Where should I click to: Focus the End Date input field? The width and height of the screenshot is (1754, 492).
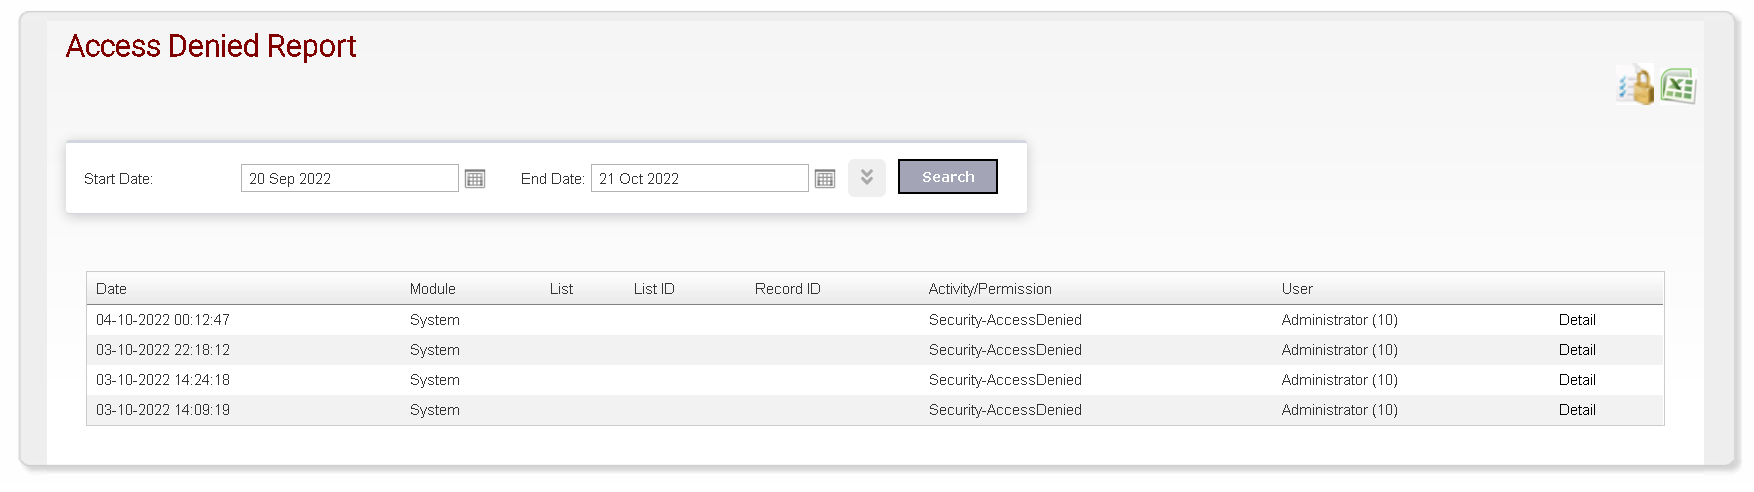[700, 178]
